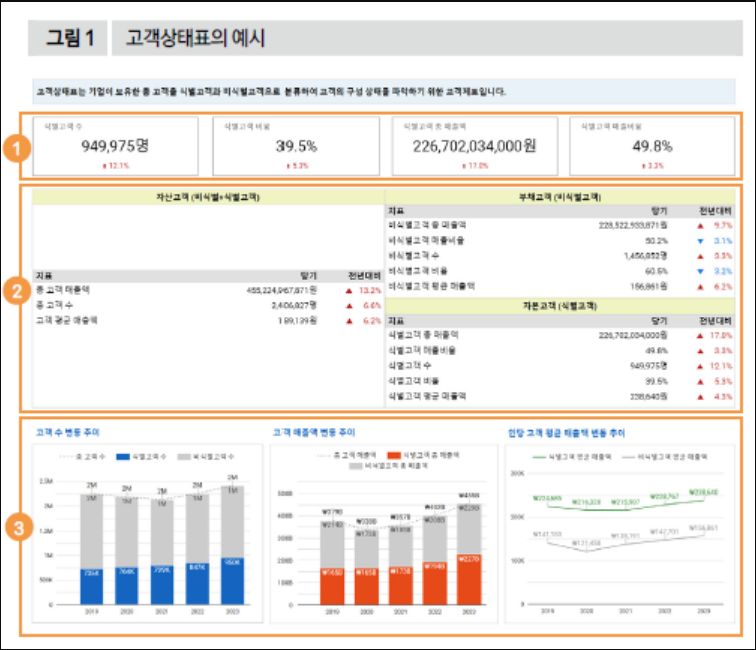
Task: Click the 총 고객 수 dotted legend entry
Action: 82,457
